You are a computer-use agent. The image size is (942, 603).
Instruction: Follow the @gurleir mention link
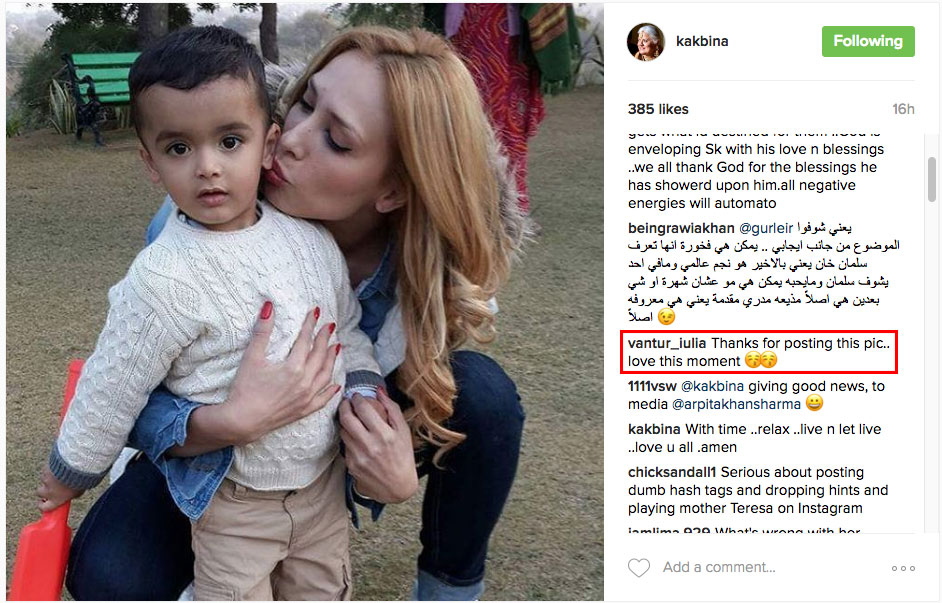pos(766,228)
